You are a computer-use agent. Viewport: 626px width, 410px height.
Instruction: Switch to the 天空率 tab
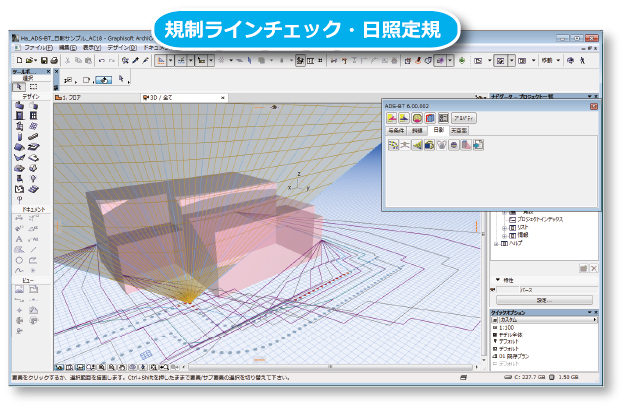tap(459, 130)
